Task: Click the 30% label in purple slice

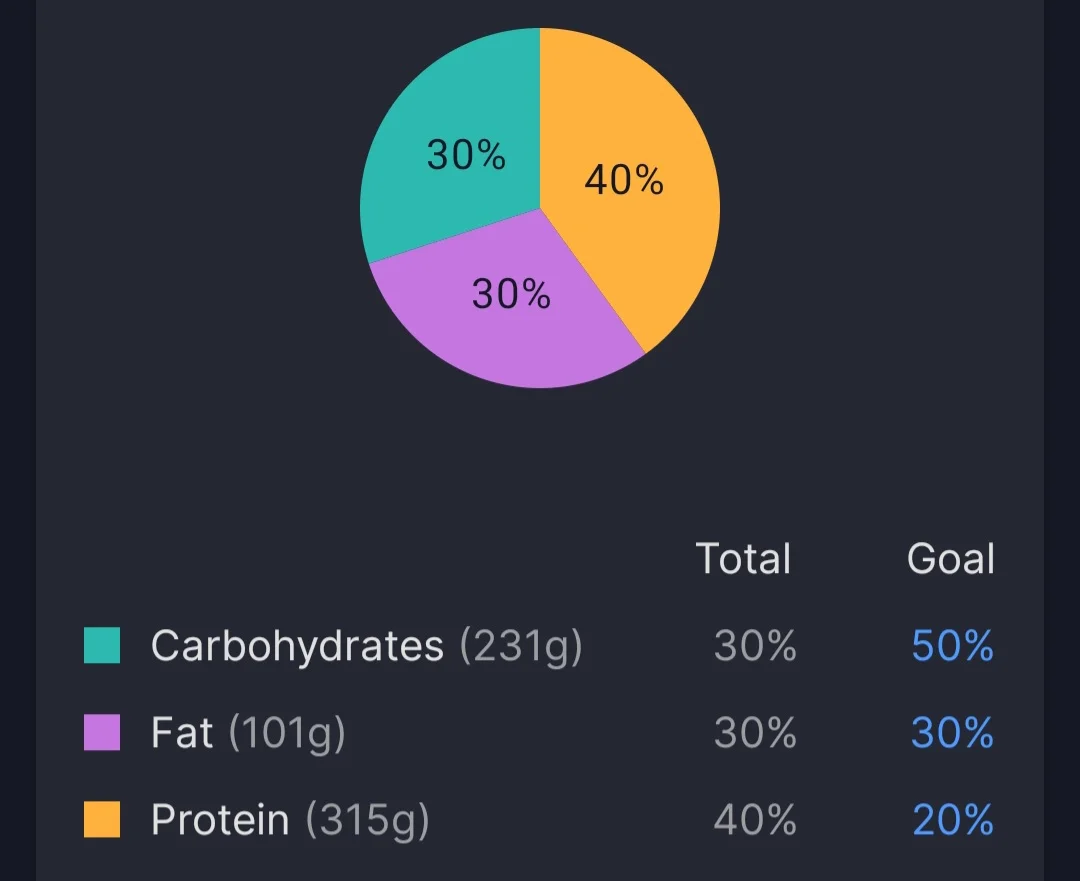Action: (x=511, y=294)
